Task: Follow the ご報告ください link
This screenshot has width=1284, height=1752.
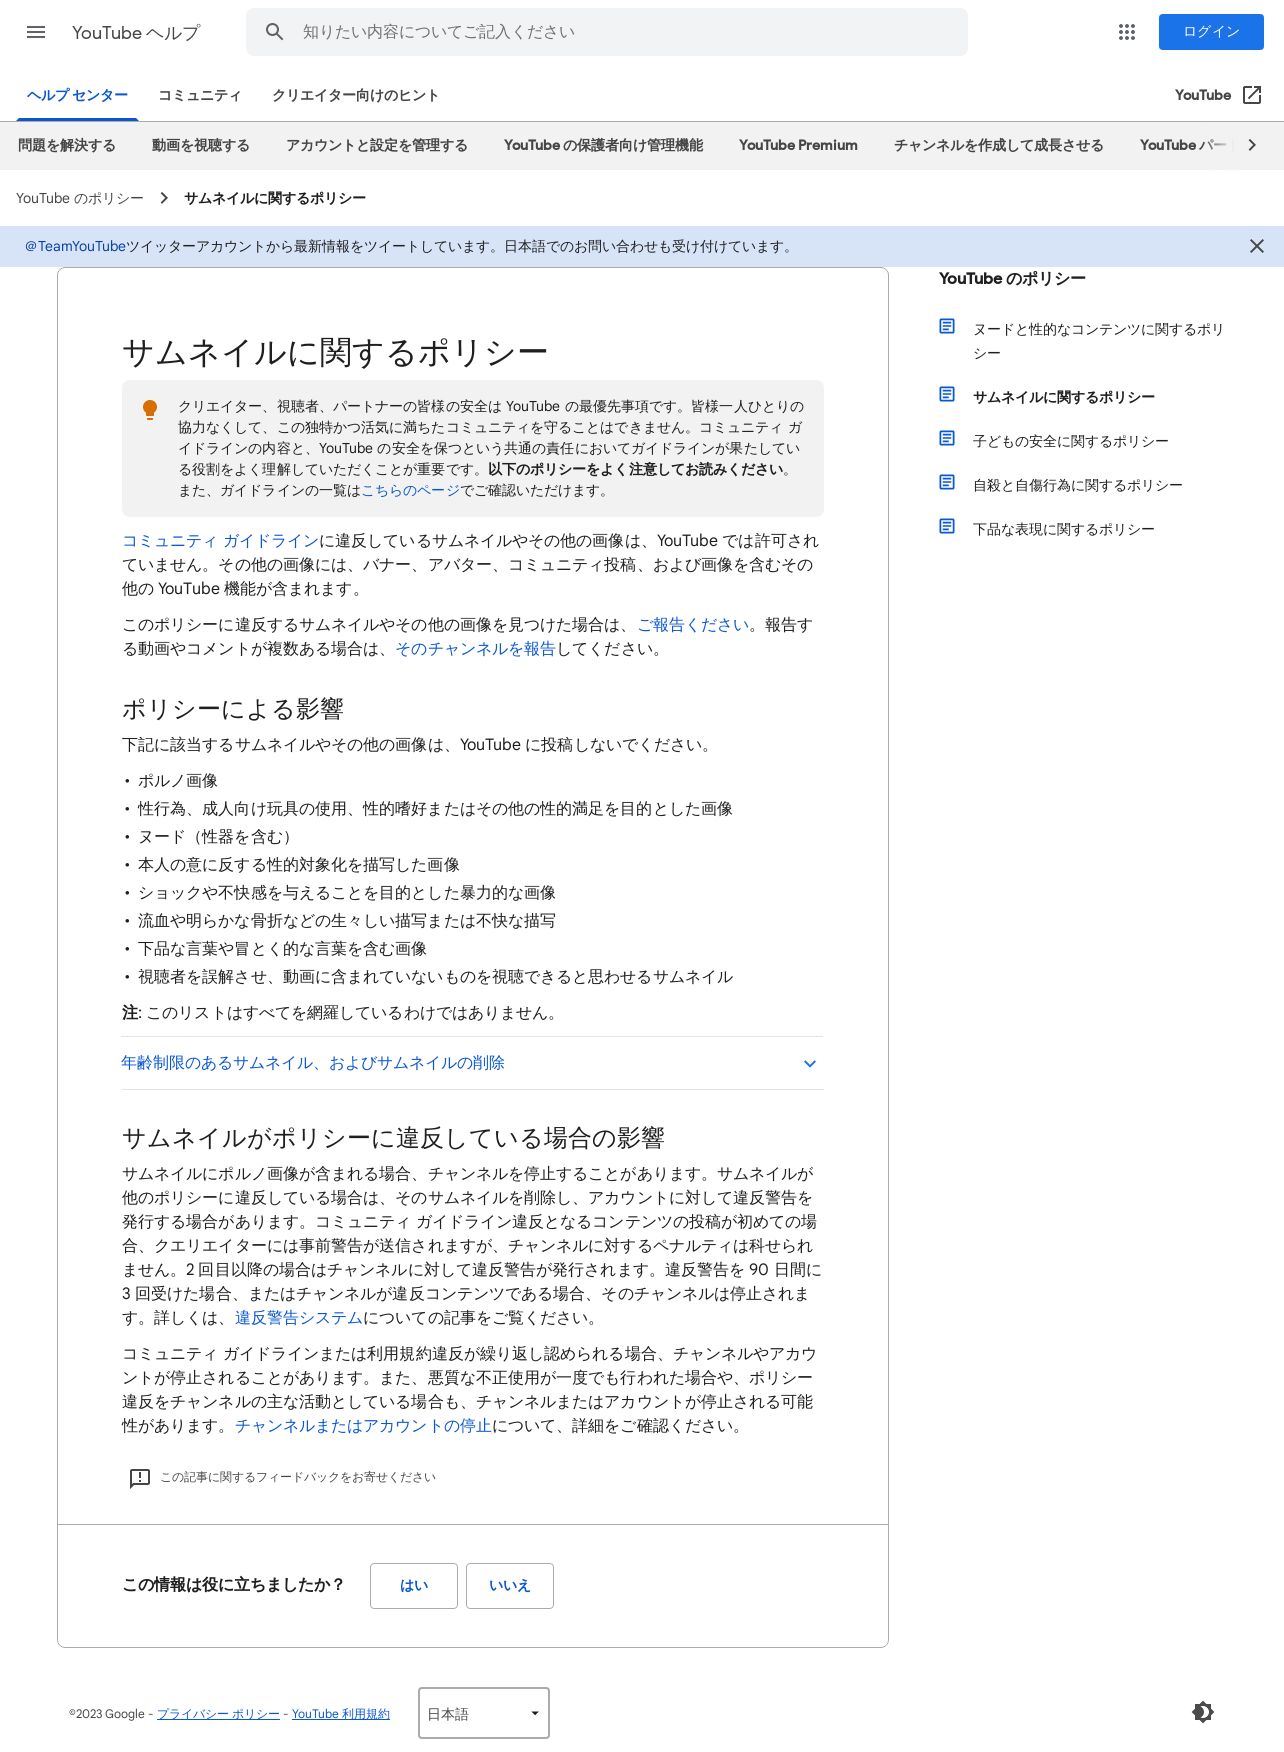Action: (693, 624)
